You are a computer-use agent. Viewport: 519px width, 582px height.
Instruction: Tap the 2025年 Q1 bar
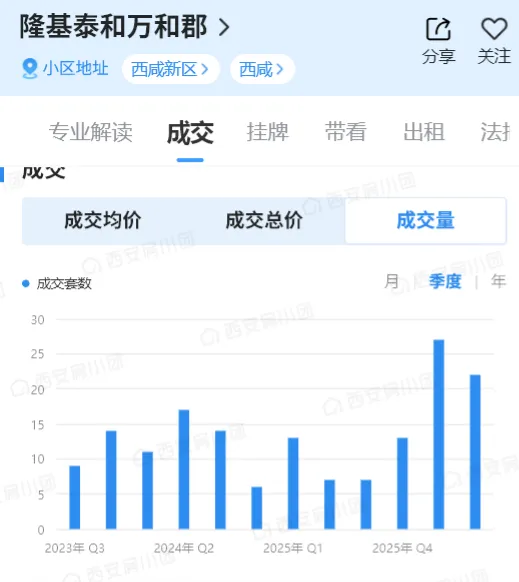pyautogui.click(x=293, y=483)
